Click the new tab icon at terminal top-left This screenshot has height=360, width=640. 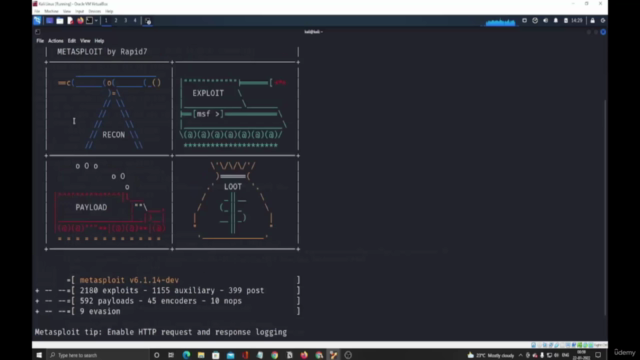tap(38, 32)
